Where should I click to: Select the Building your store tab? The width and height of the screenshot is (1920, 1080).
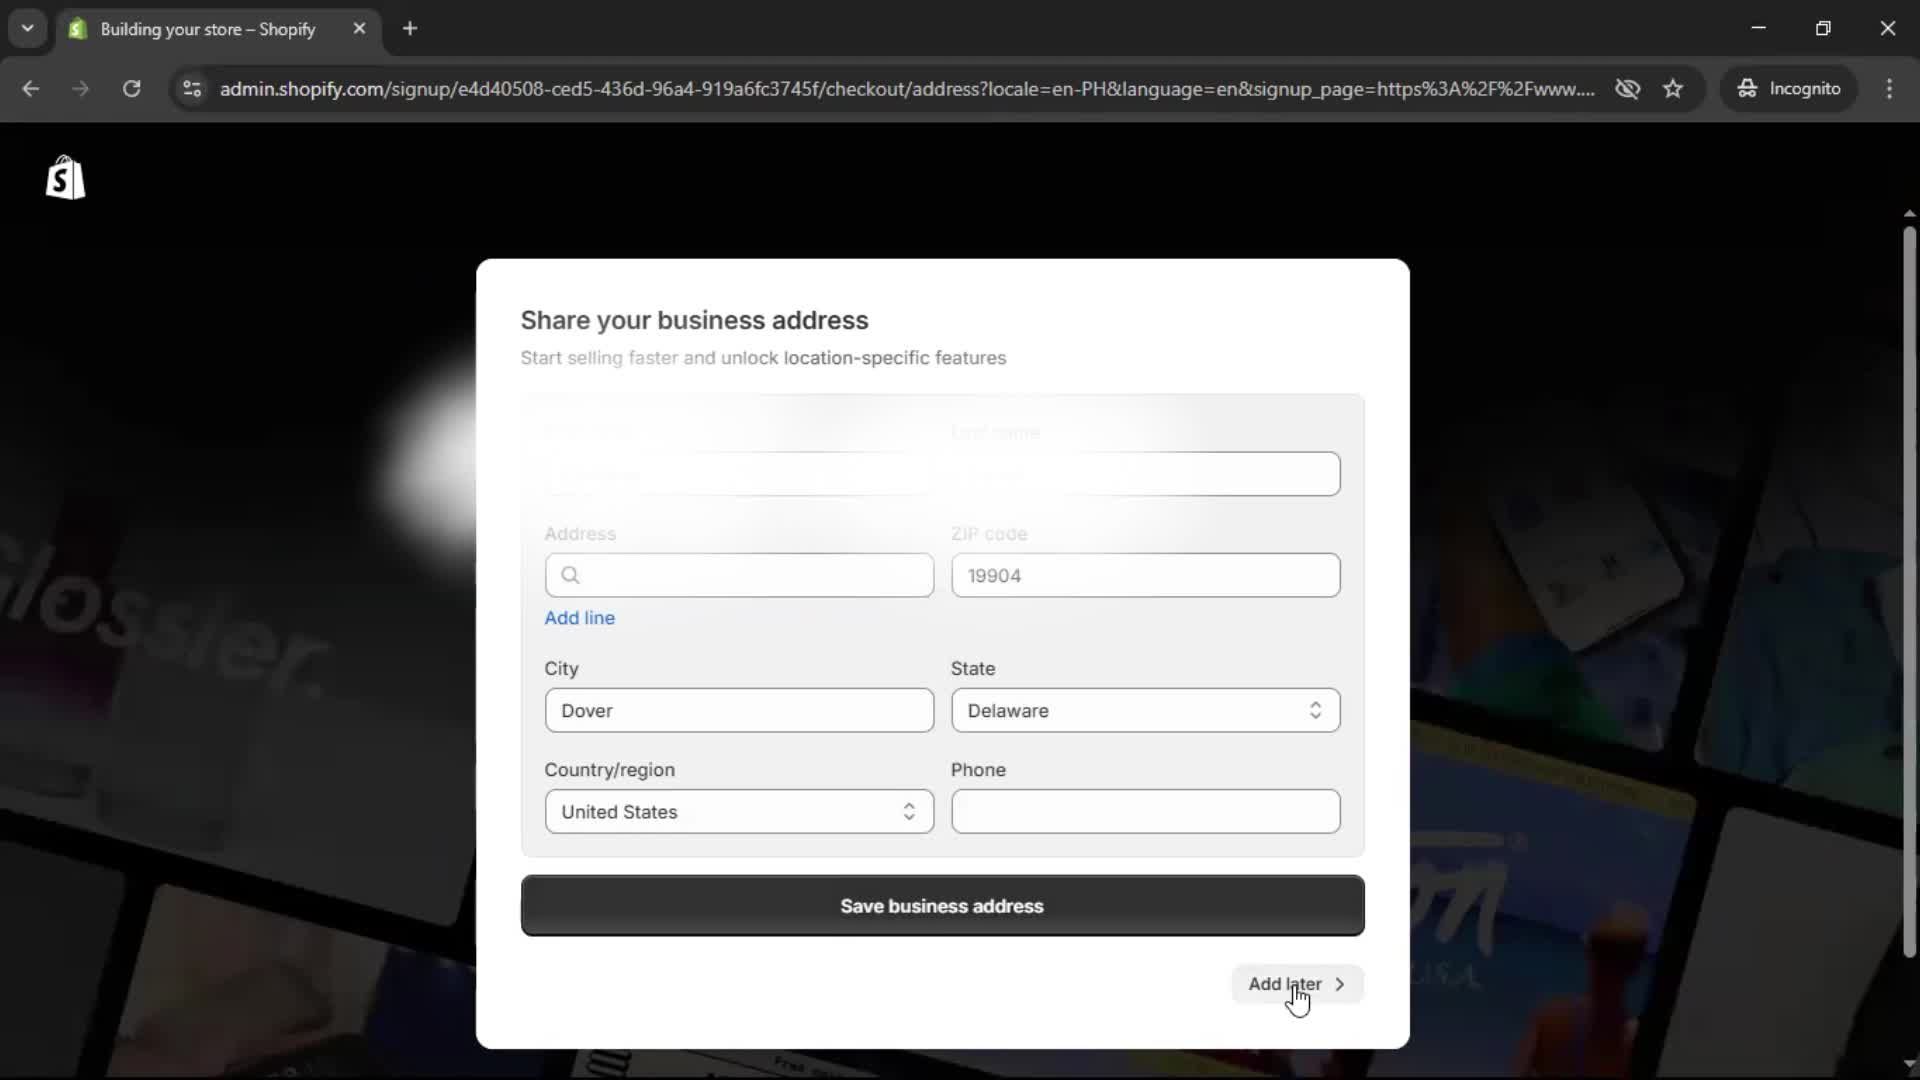207,29
